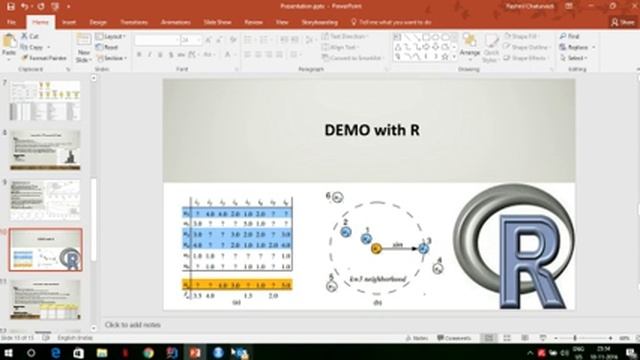
Task: Click the Cut scissors icon
Action: [24, 36]
